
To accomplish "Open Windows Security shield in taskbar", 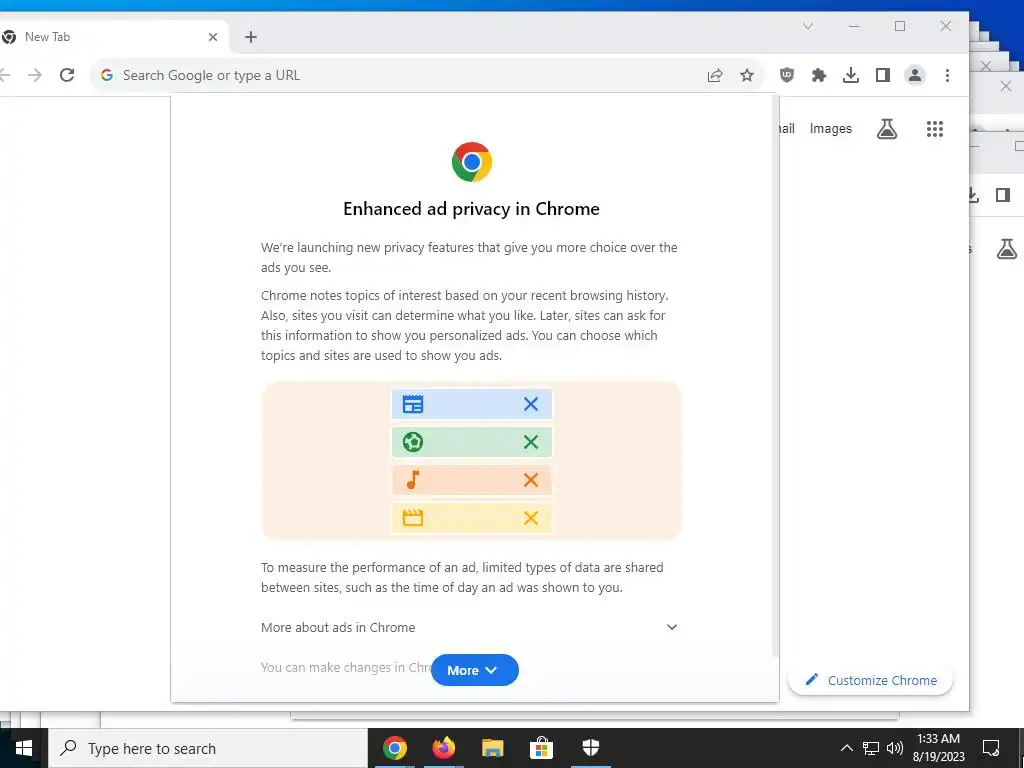I will click(590, 748).
